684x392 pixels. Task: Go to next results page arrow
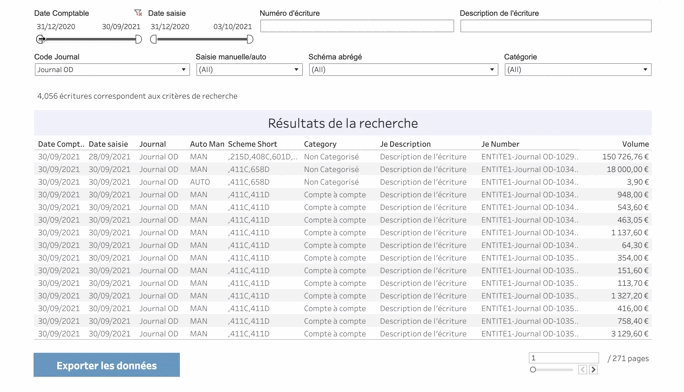[593, 370]
